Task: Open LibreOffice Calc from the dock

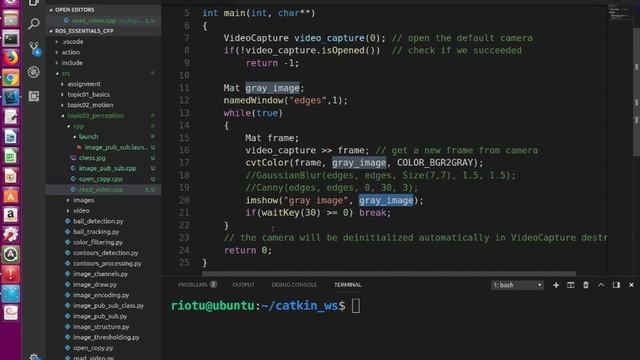Action: pos(11,156)
